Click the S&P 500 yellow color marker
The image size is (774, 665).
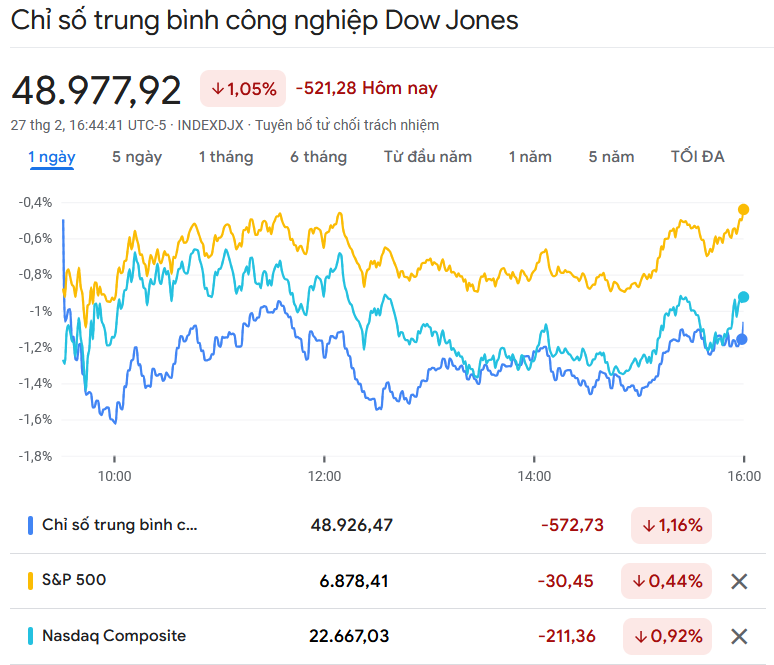(31, 580)
